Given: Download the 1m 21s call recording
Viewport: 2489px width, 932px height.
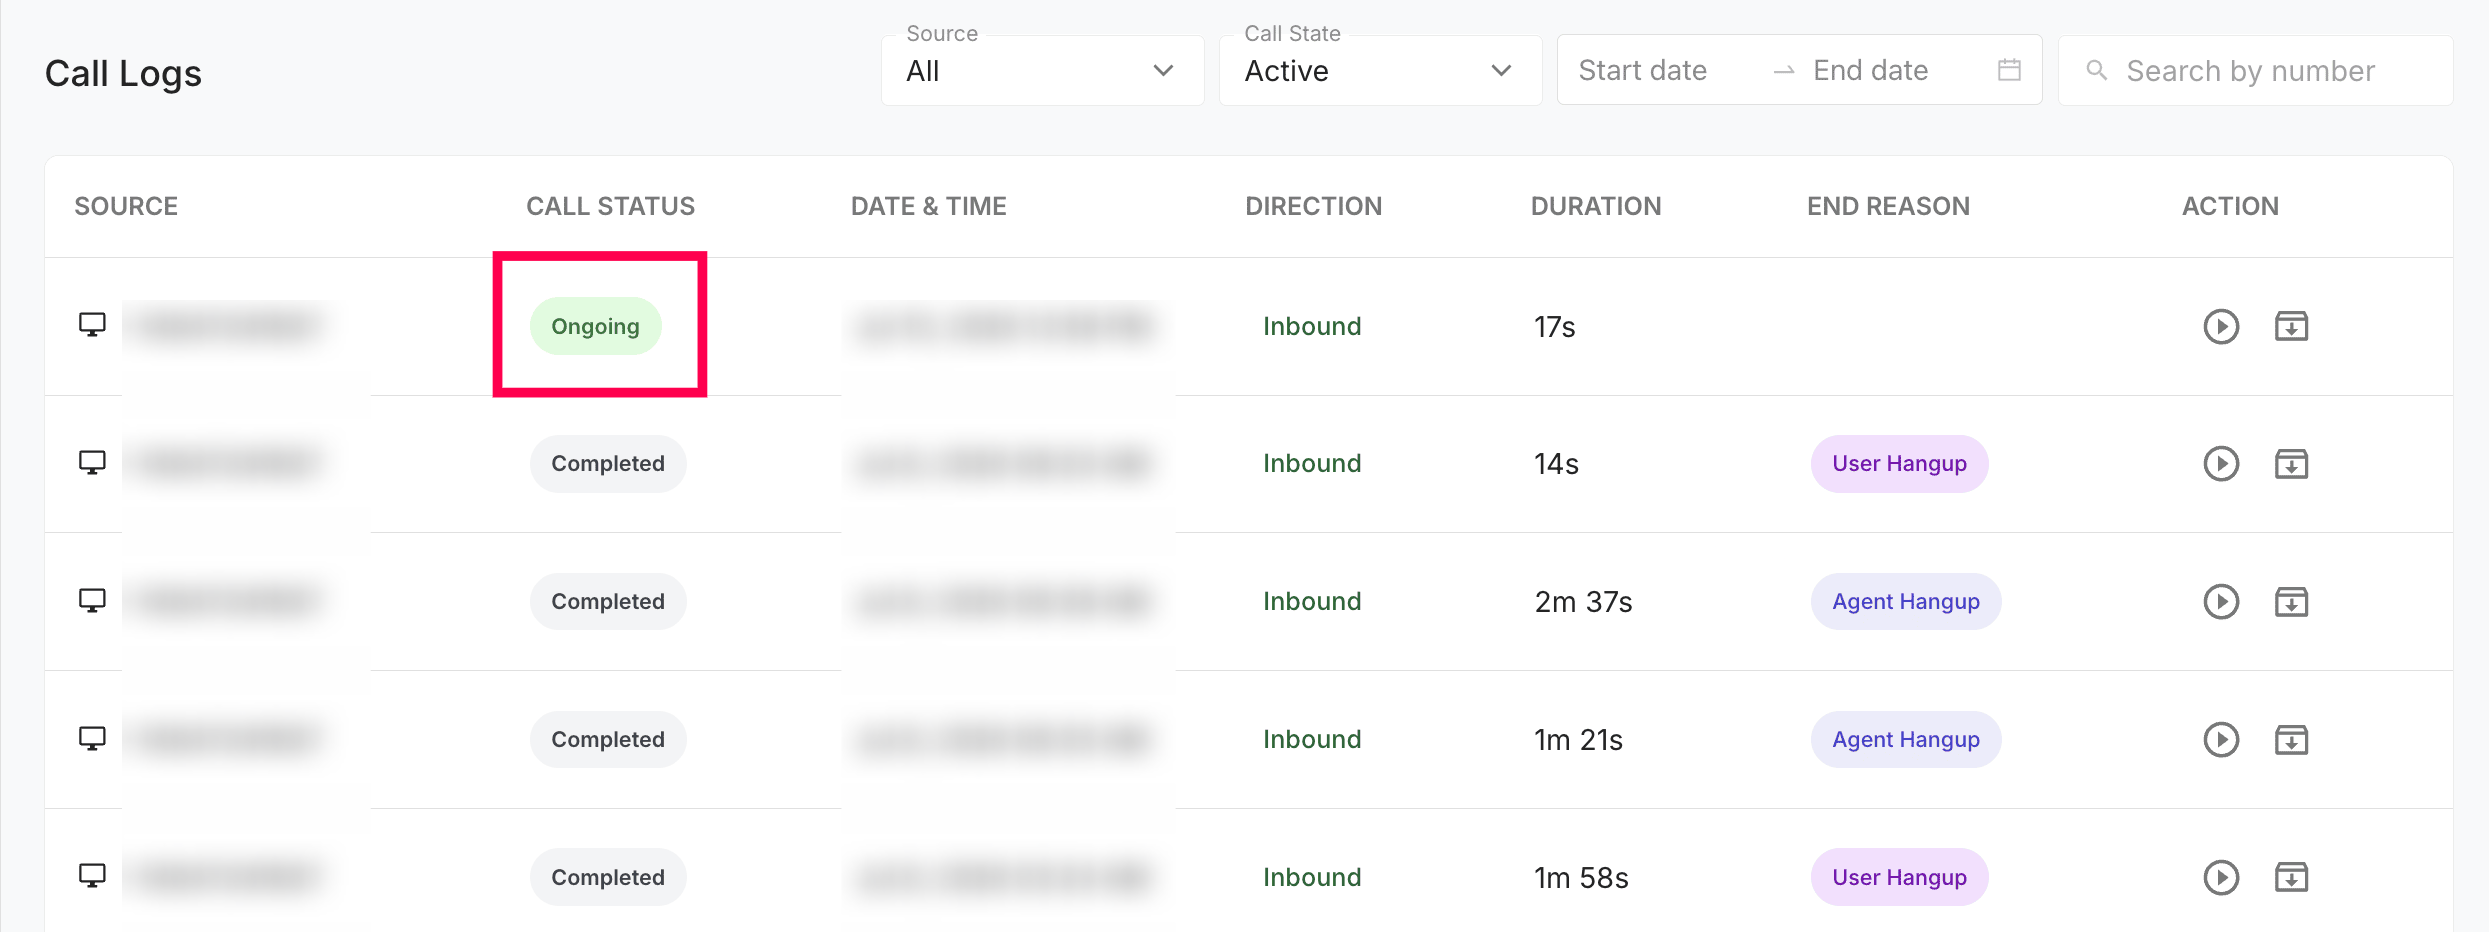Looking at the screenshot, I should click(2291, 740).
